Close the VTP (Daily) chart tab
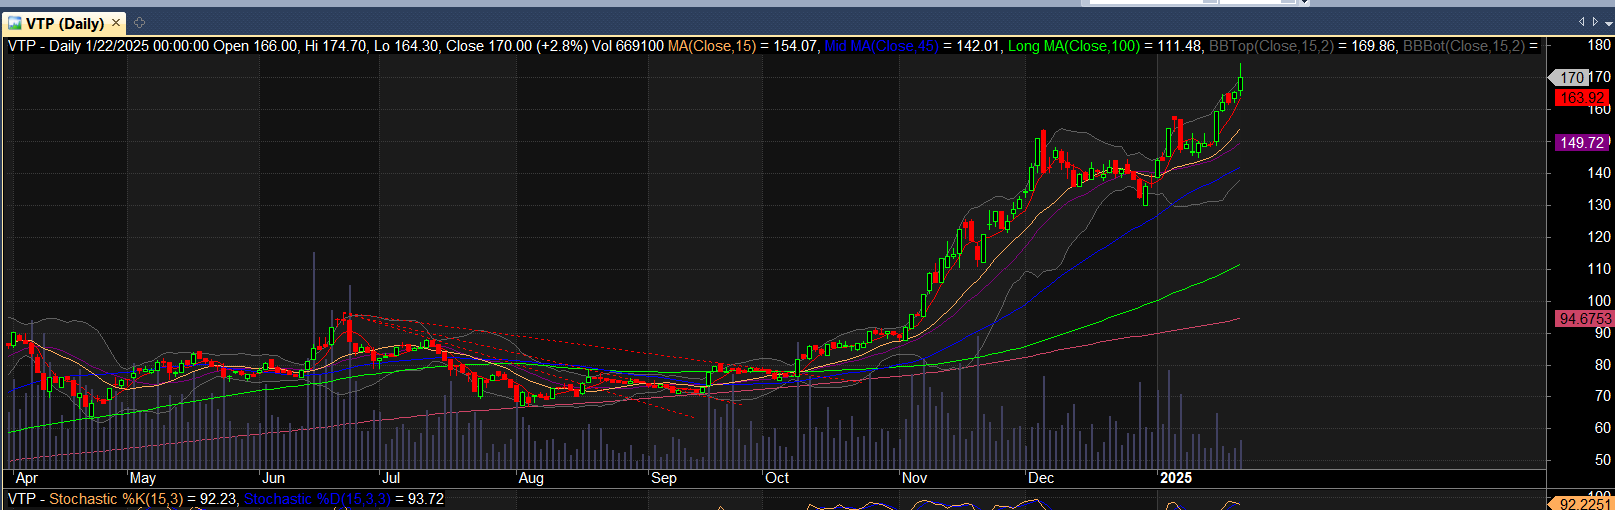The width and height of the screenshot is (1615, 510). (x=116, y=23)
